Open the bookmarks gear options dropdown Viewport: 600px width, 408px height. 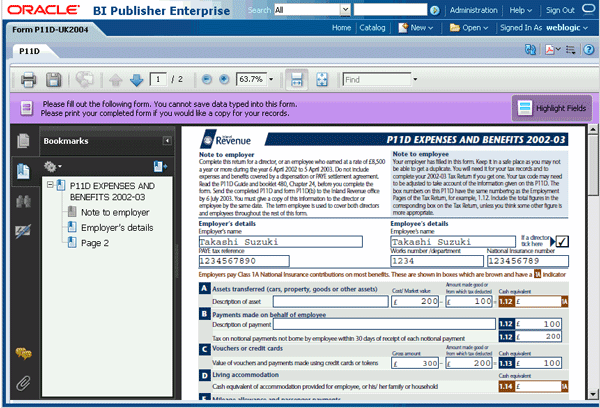(x=53, y=166)
